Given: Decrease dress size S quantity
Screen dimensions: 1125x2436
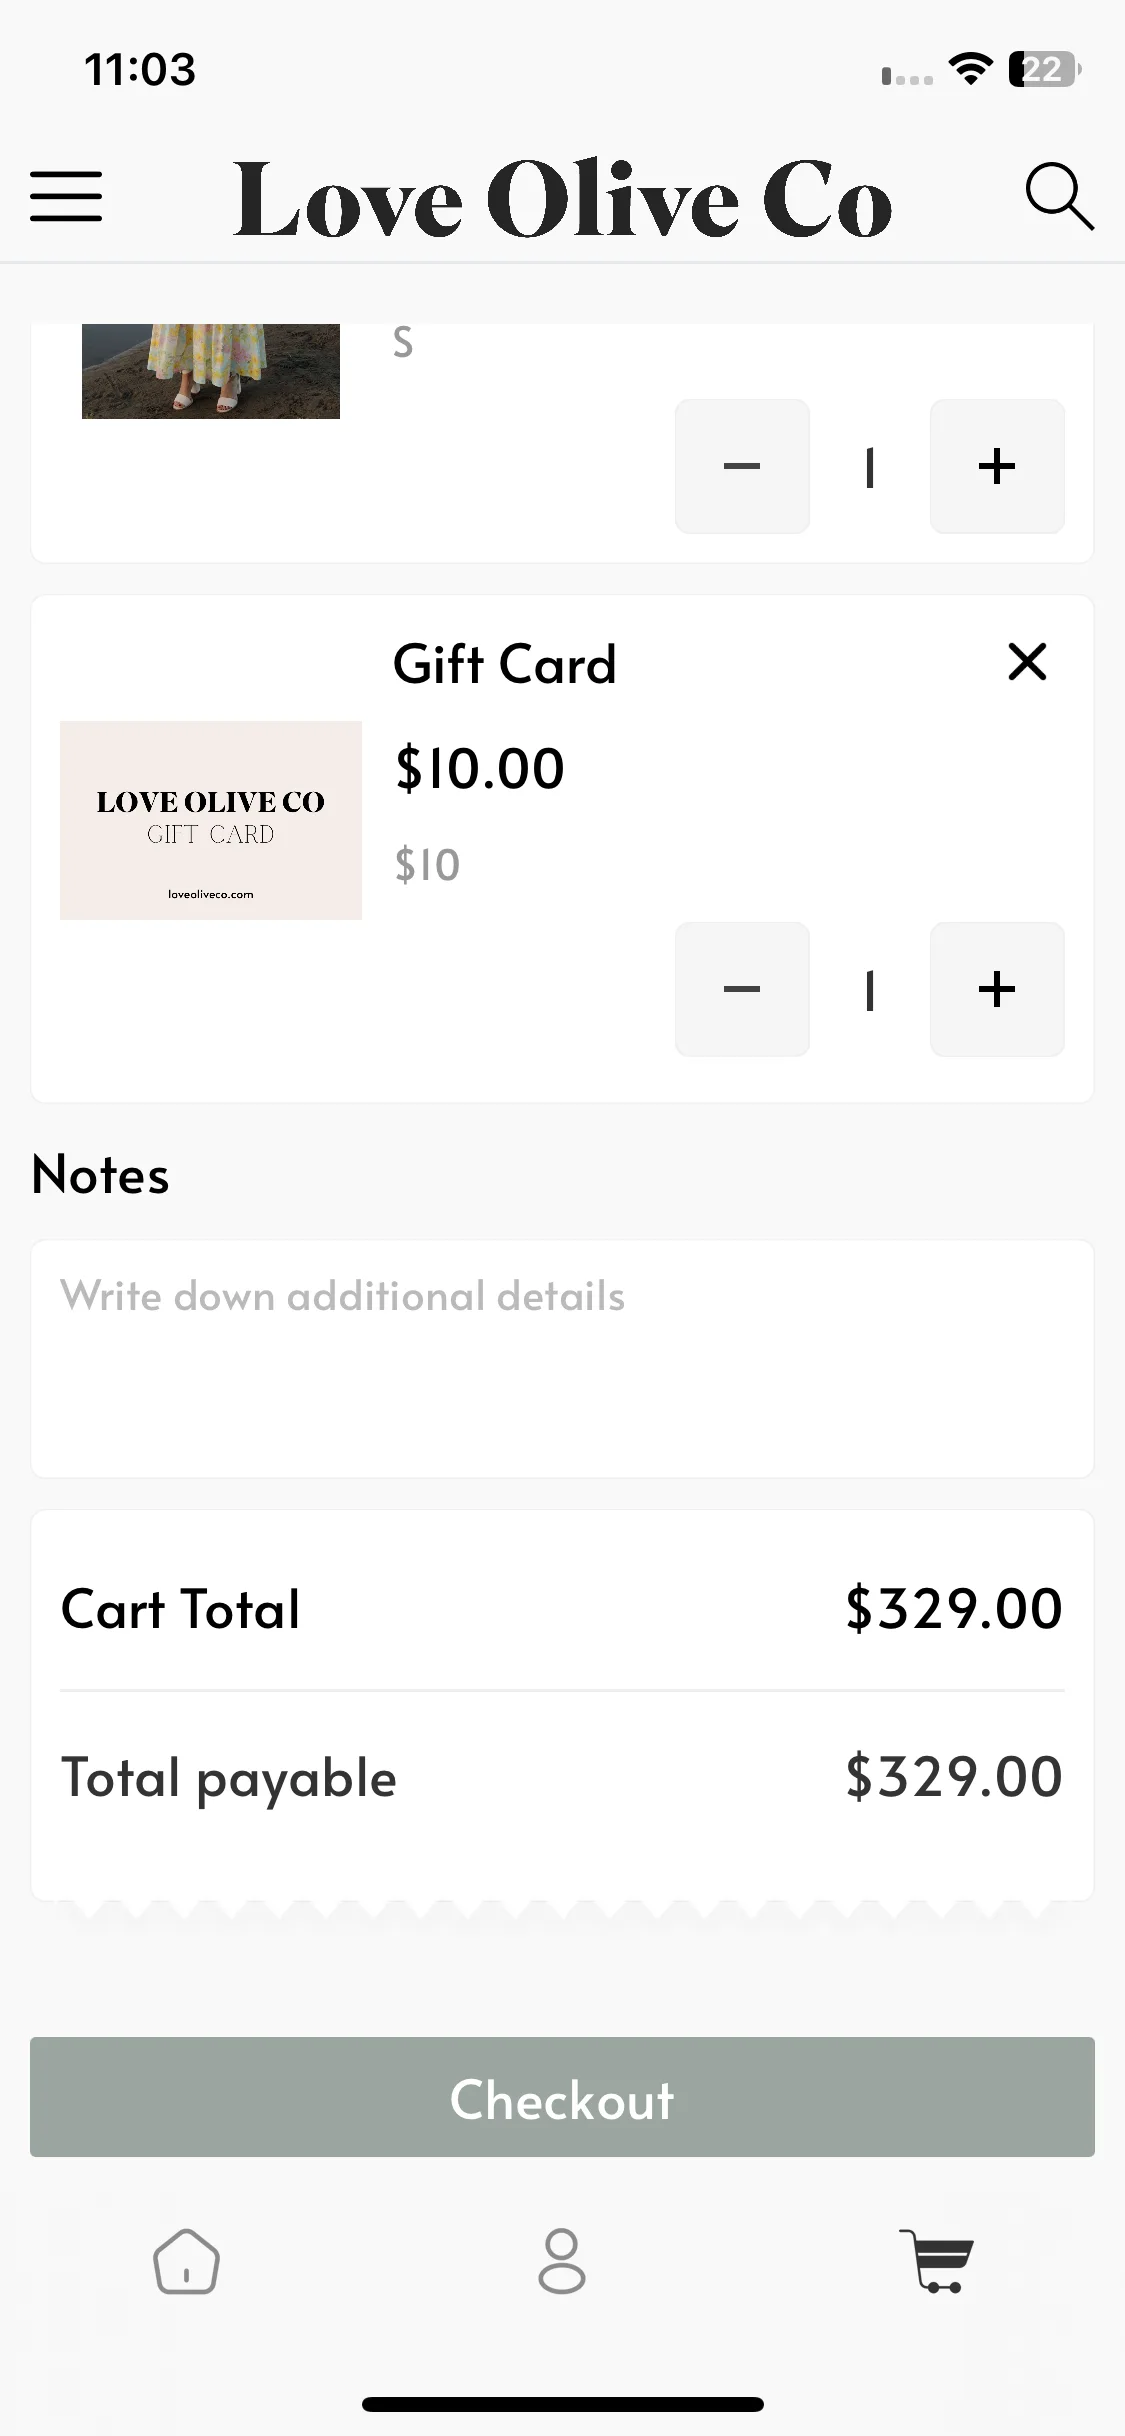Looking at the screenshot, I should [742, 466].
